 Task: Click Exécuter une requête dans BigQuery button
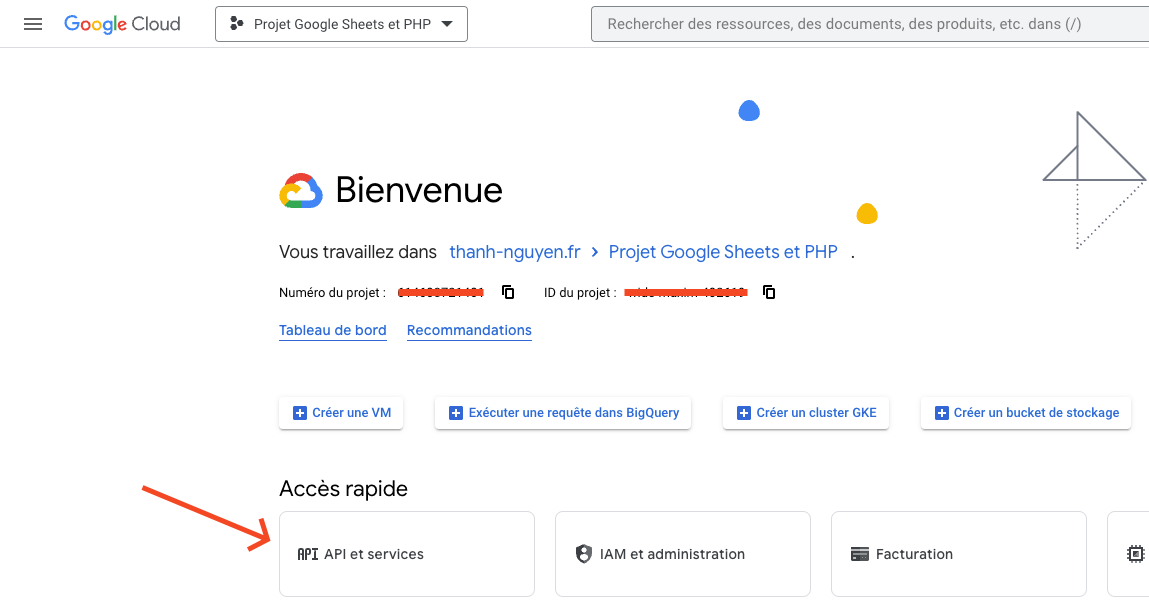click(x=563, y=413)
